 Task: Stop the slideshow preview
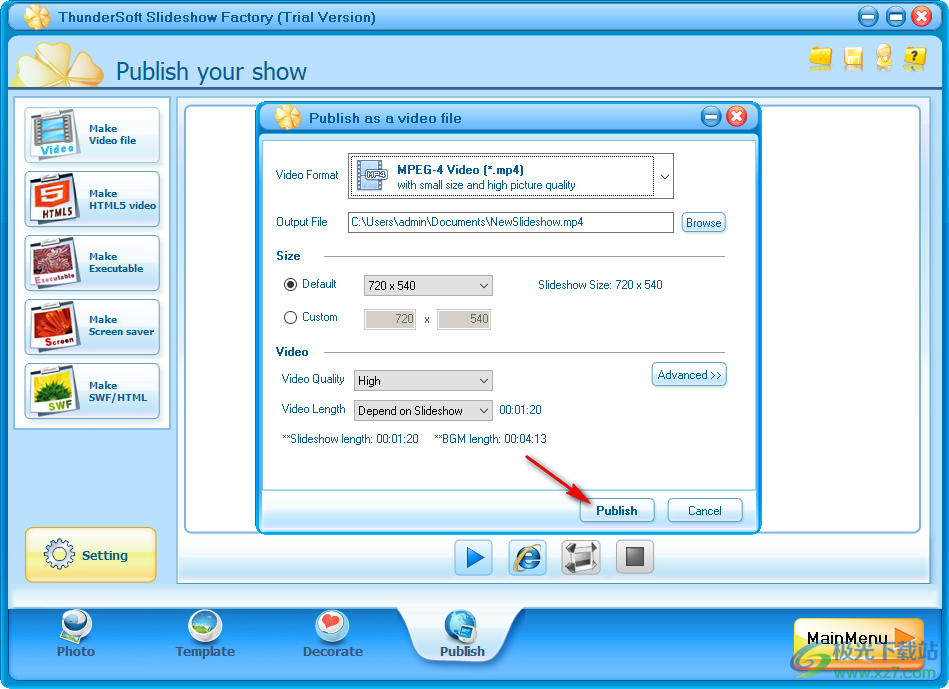(635, 556)
